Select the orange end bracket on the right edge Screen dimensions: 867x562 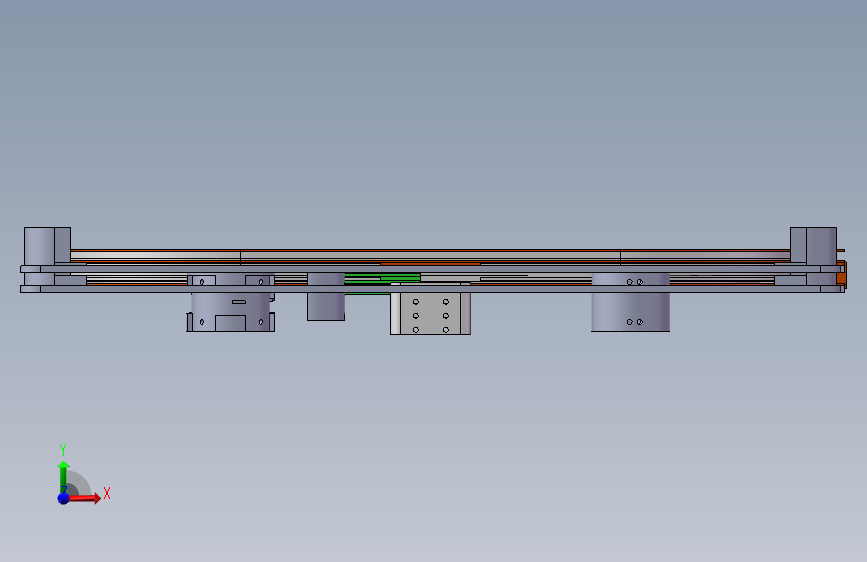click(842, 274)
